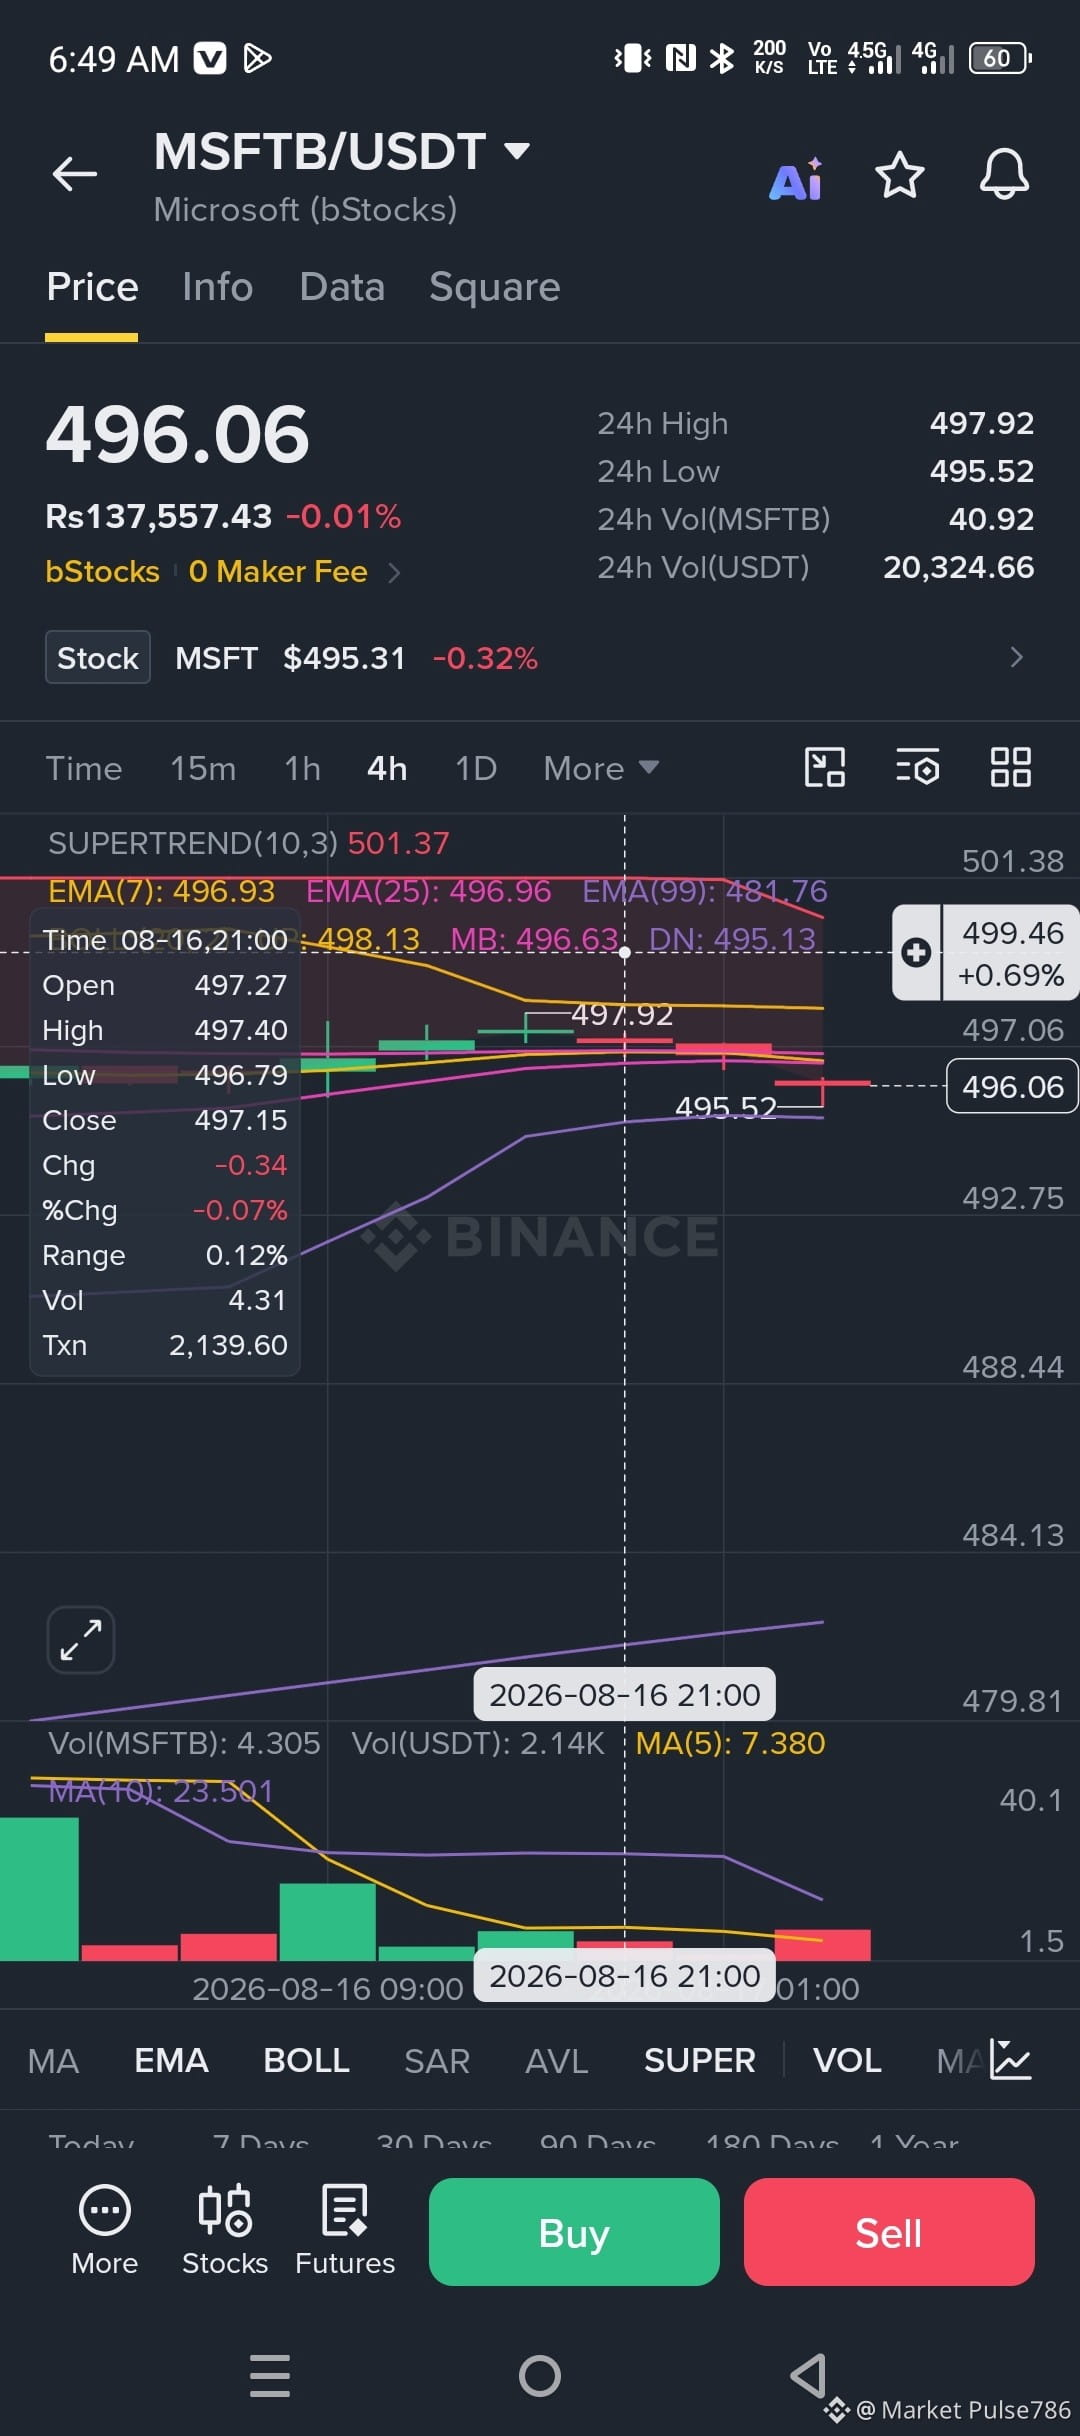Image resolution: width=1080 pixels, height=2436 pixels.
Task: Select the 15m chart interval
Action: (203, 768)
